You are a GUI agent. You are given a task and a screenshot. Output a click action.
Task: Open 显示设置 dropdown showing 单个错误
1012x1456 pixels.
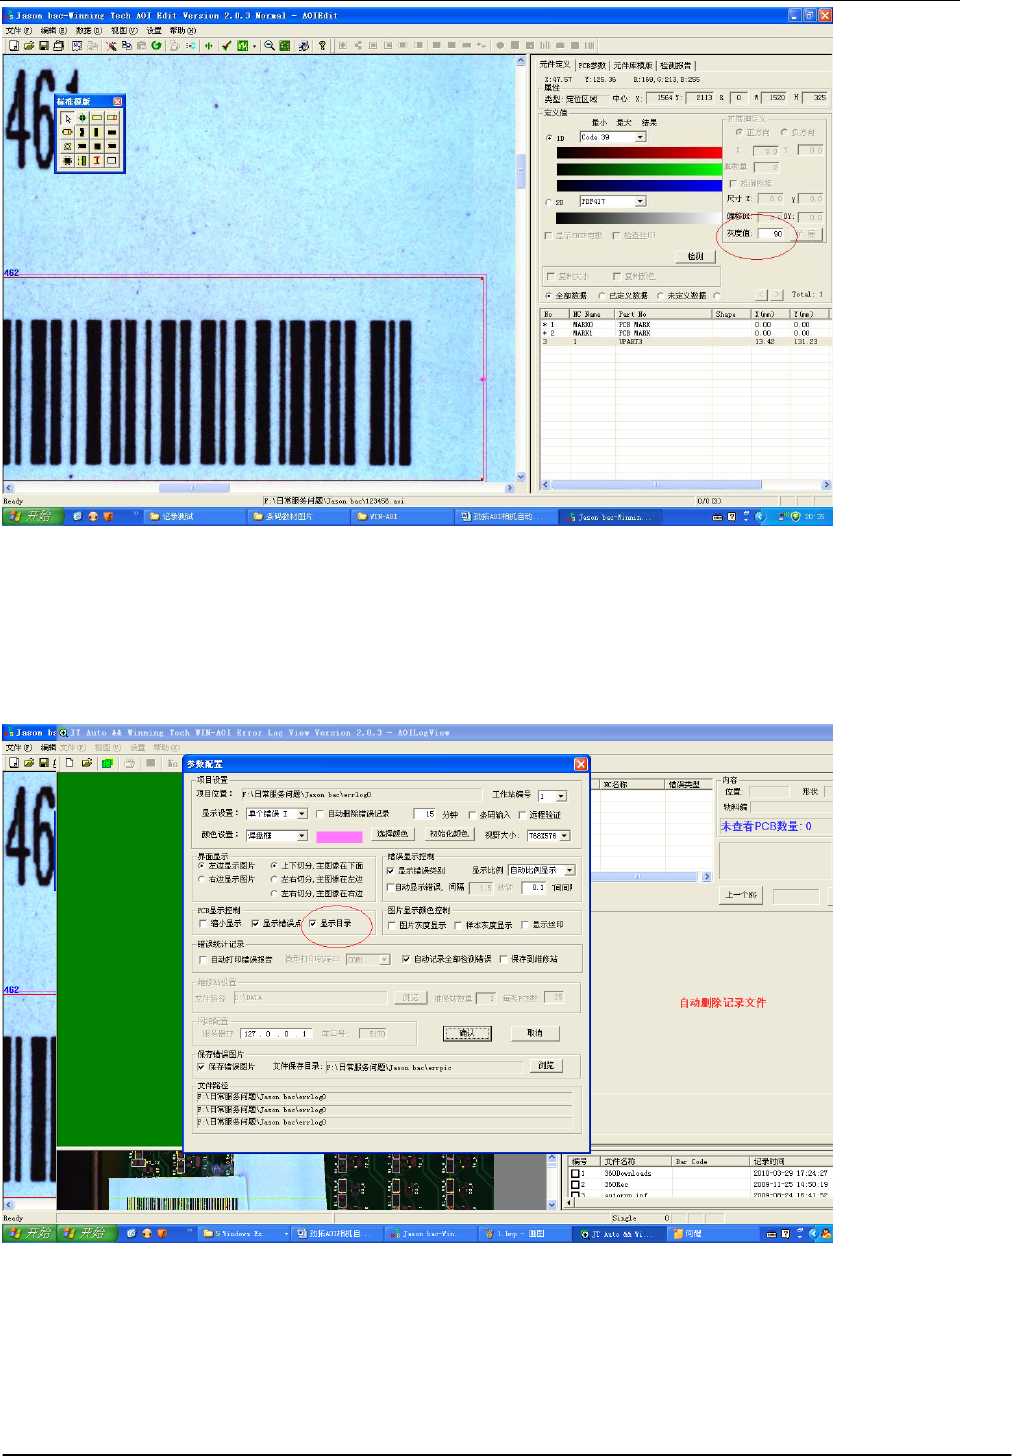click(302, 813)
